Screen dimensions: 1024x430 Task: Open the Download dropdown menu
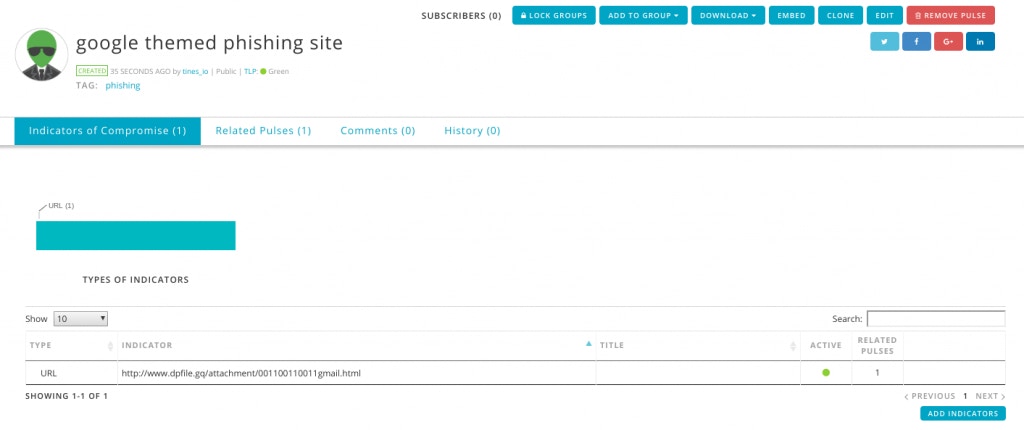(728, 15)
